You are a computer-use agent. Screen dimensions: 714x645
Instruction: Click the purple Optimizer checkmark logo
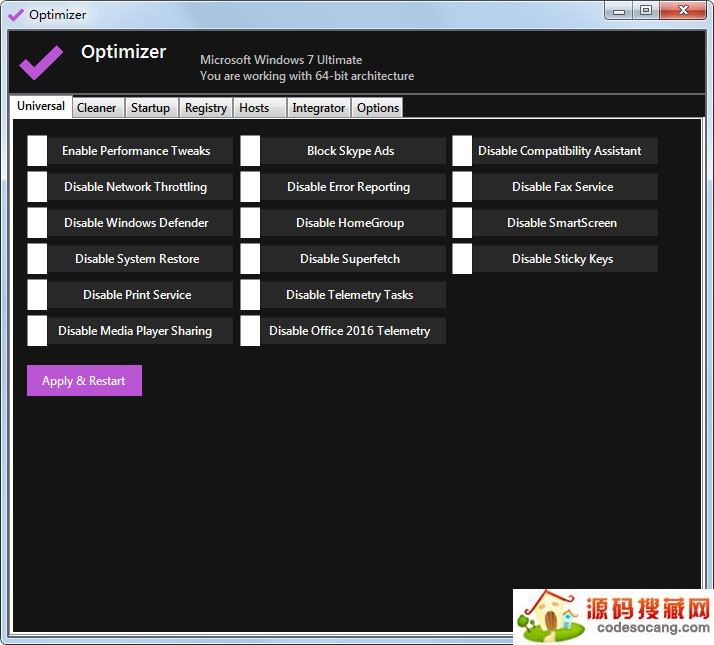pyautogui.click(x=41, y=63)
